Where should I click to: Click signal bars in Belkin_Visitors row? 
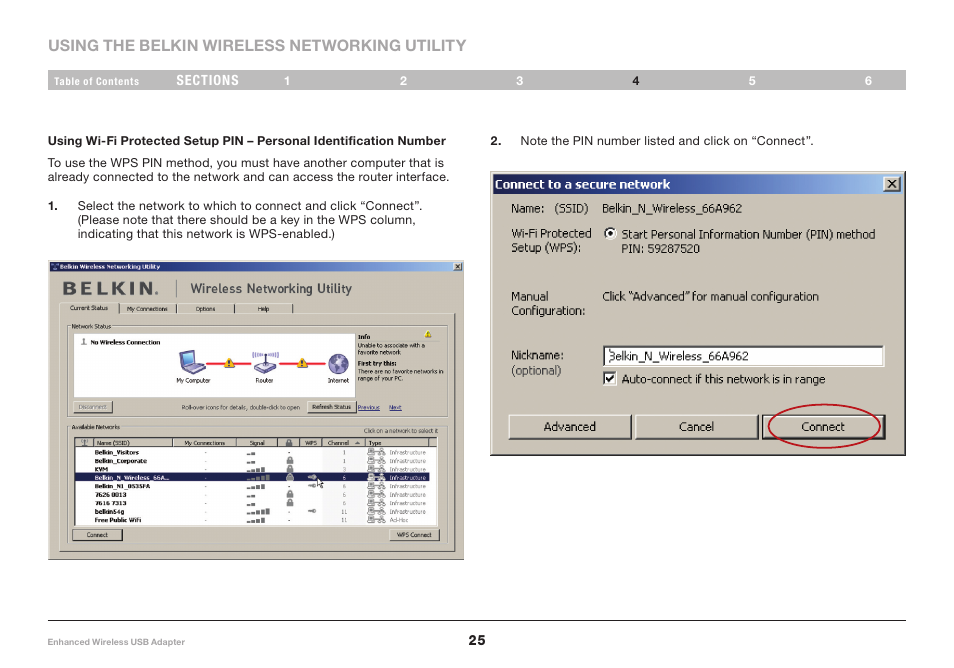pyautogui.click(x=251, y=453)
